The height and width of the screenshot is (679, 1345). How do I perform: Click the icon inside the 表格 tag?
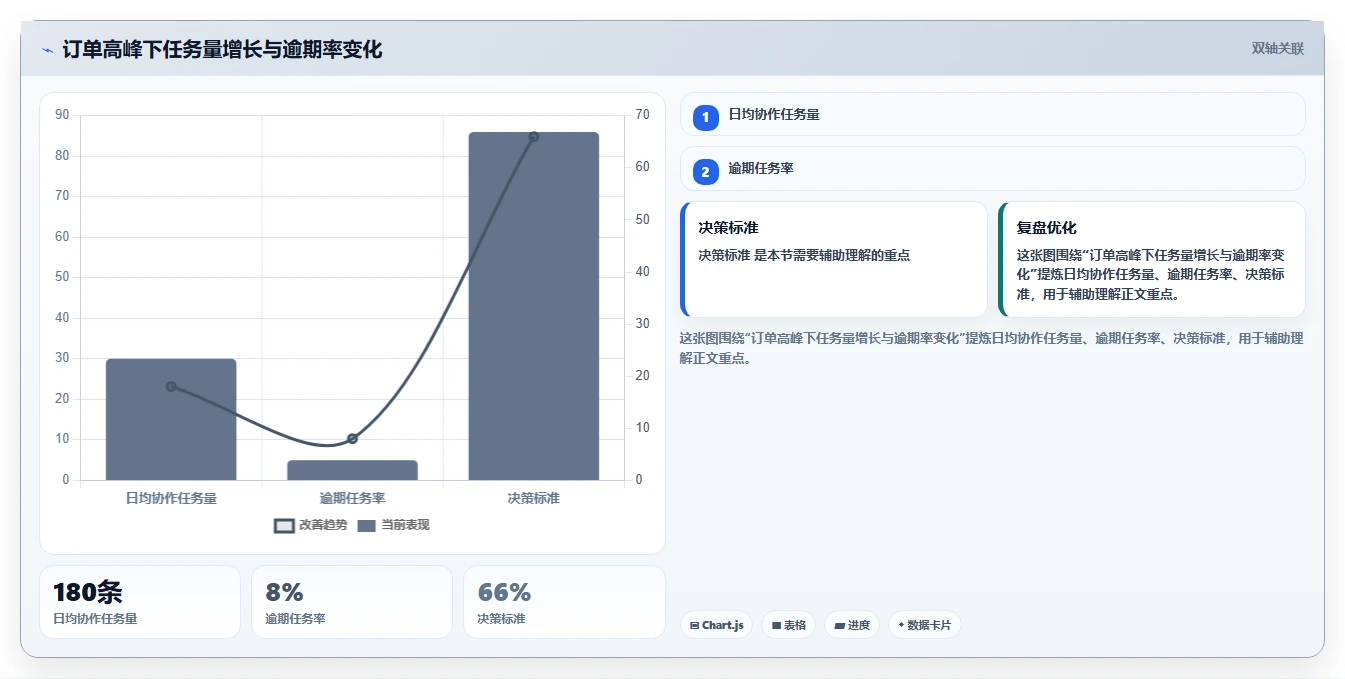tap(776, 626)
